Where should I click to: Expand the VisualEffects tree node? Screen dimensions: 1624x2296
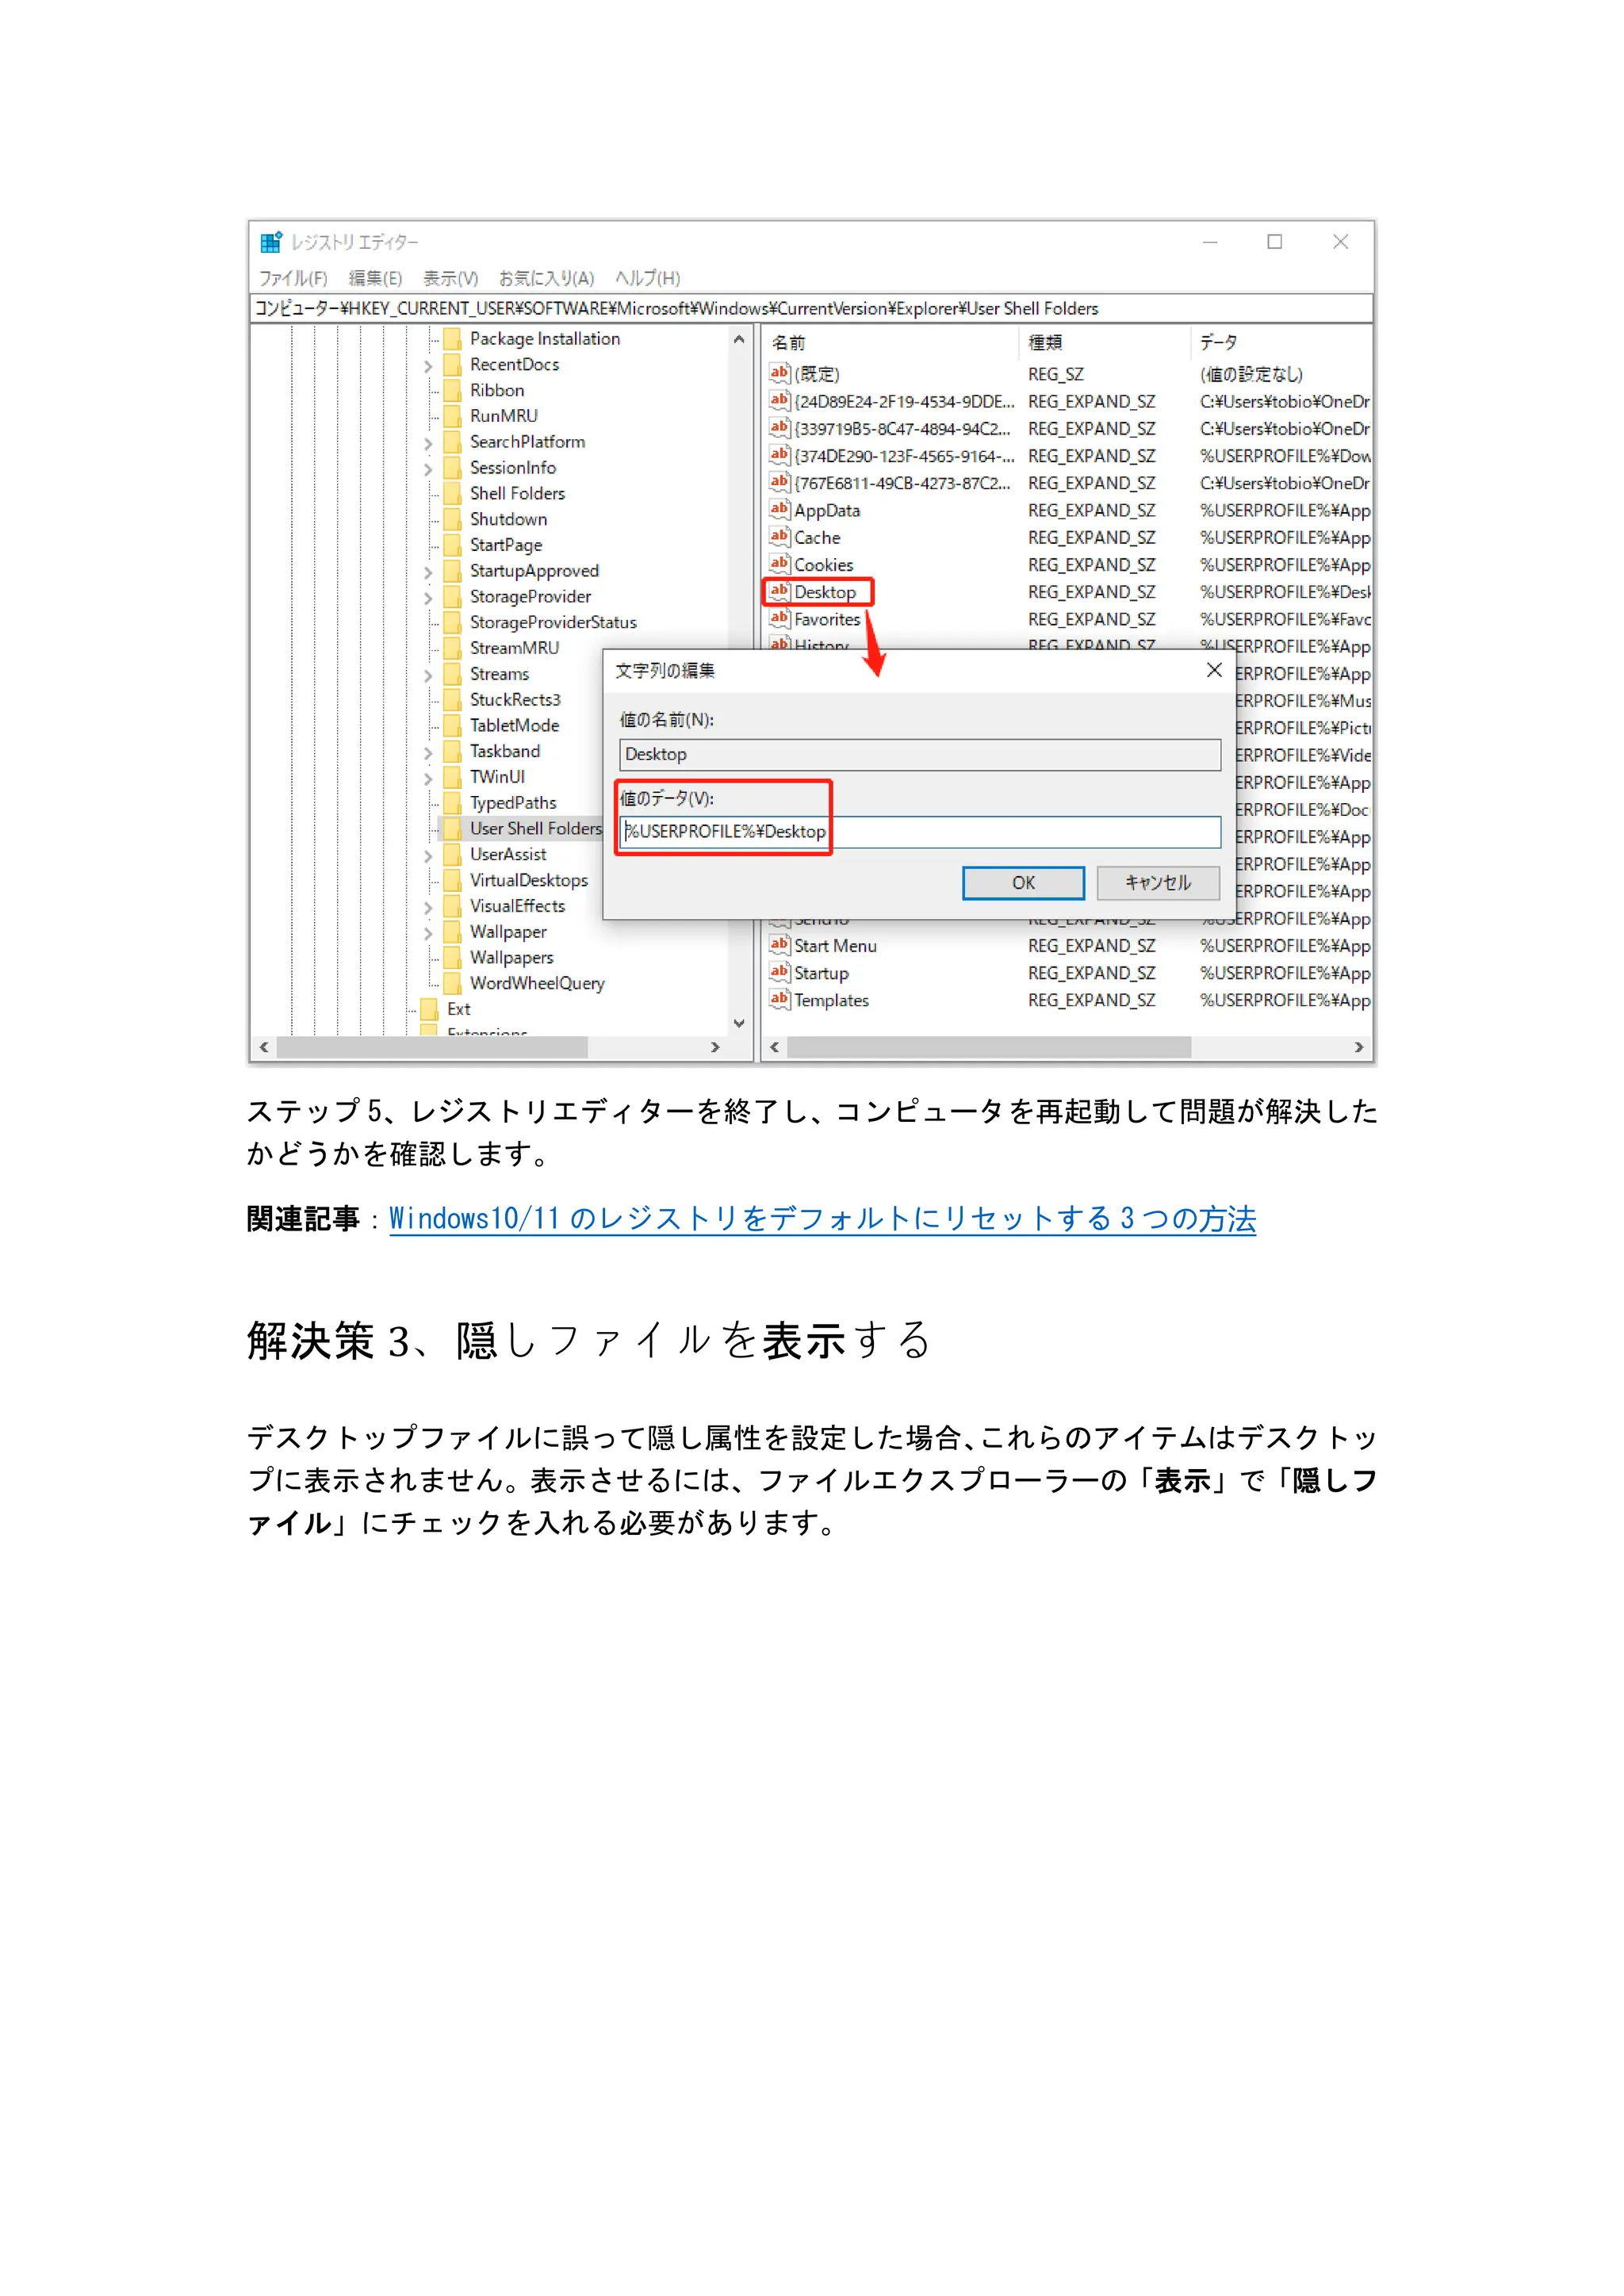pyautogui.click(x=428, y=907)
